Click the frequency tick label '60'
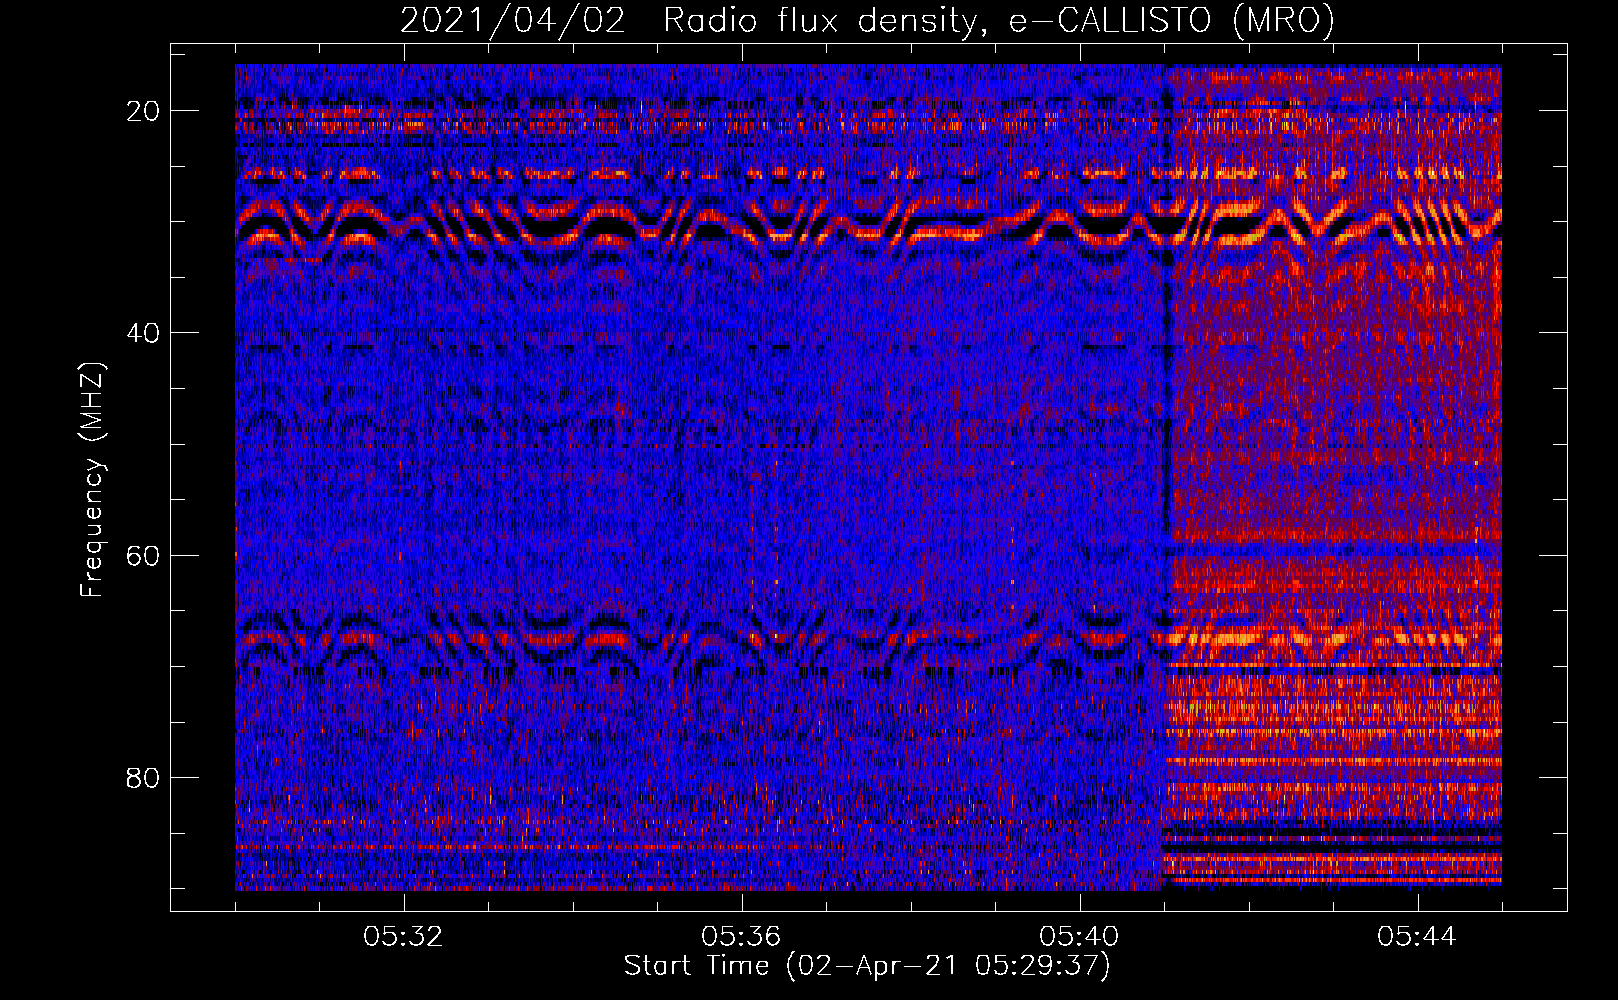This screenshot has height=1000, width=1618. point(144,555)
